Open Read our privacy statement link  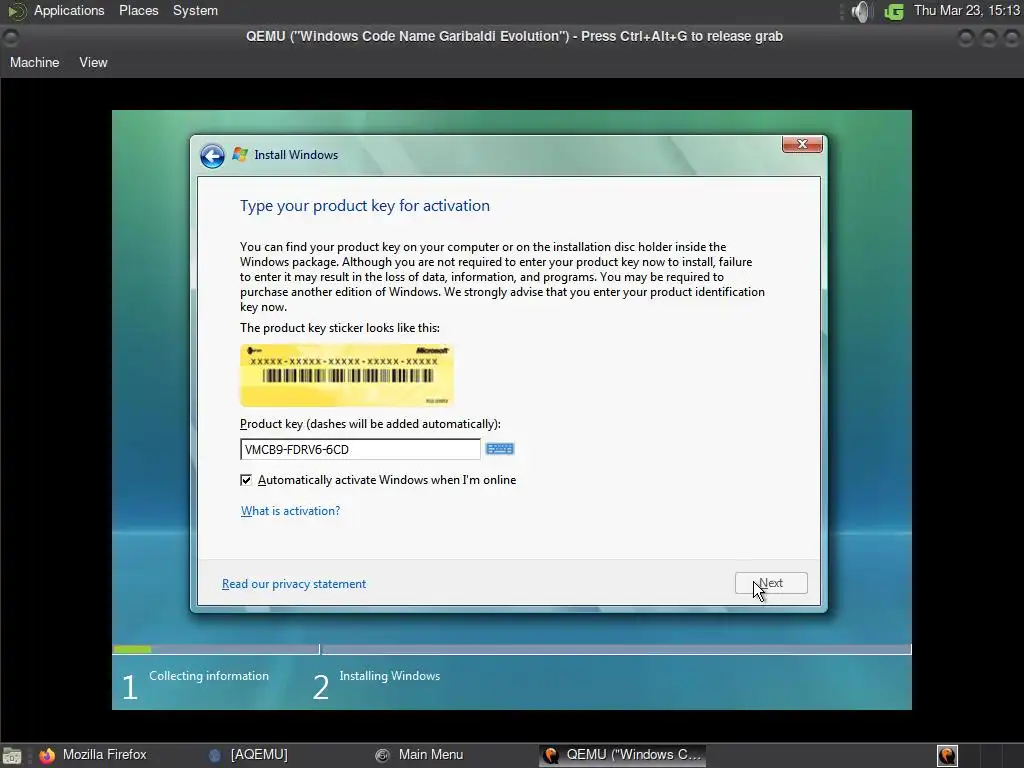pyautogui.click(x=294, y=584)
